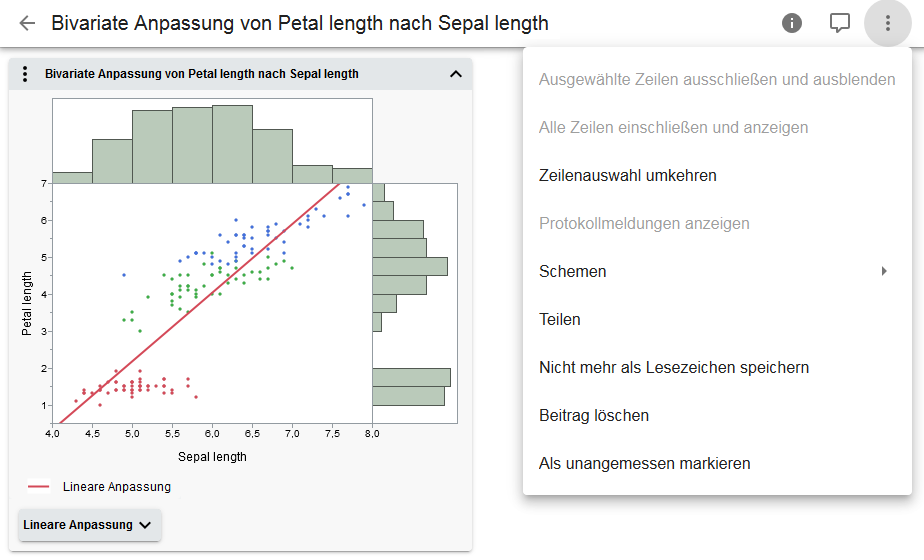The height and width of the screenshot is (560, 924).
Task: Open the comments speech bubble icon
Action: (x=840, y=23)
